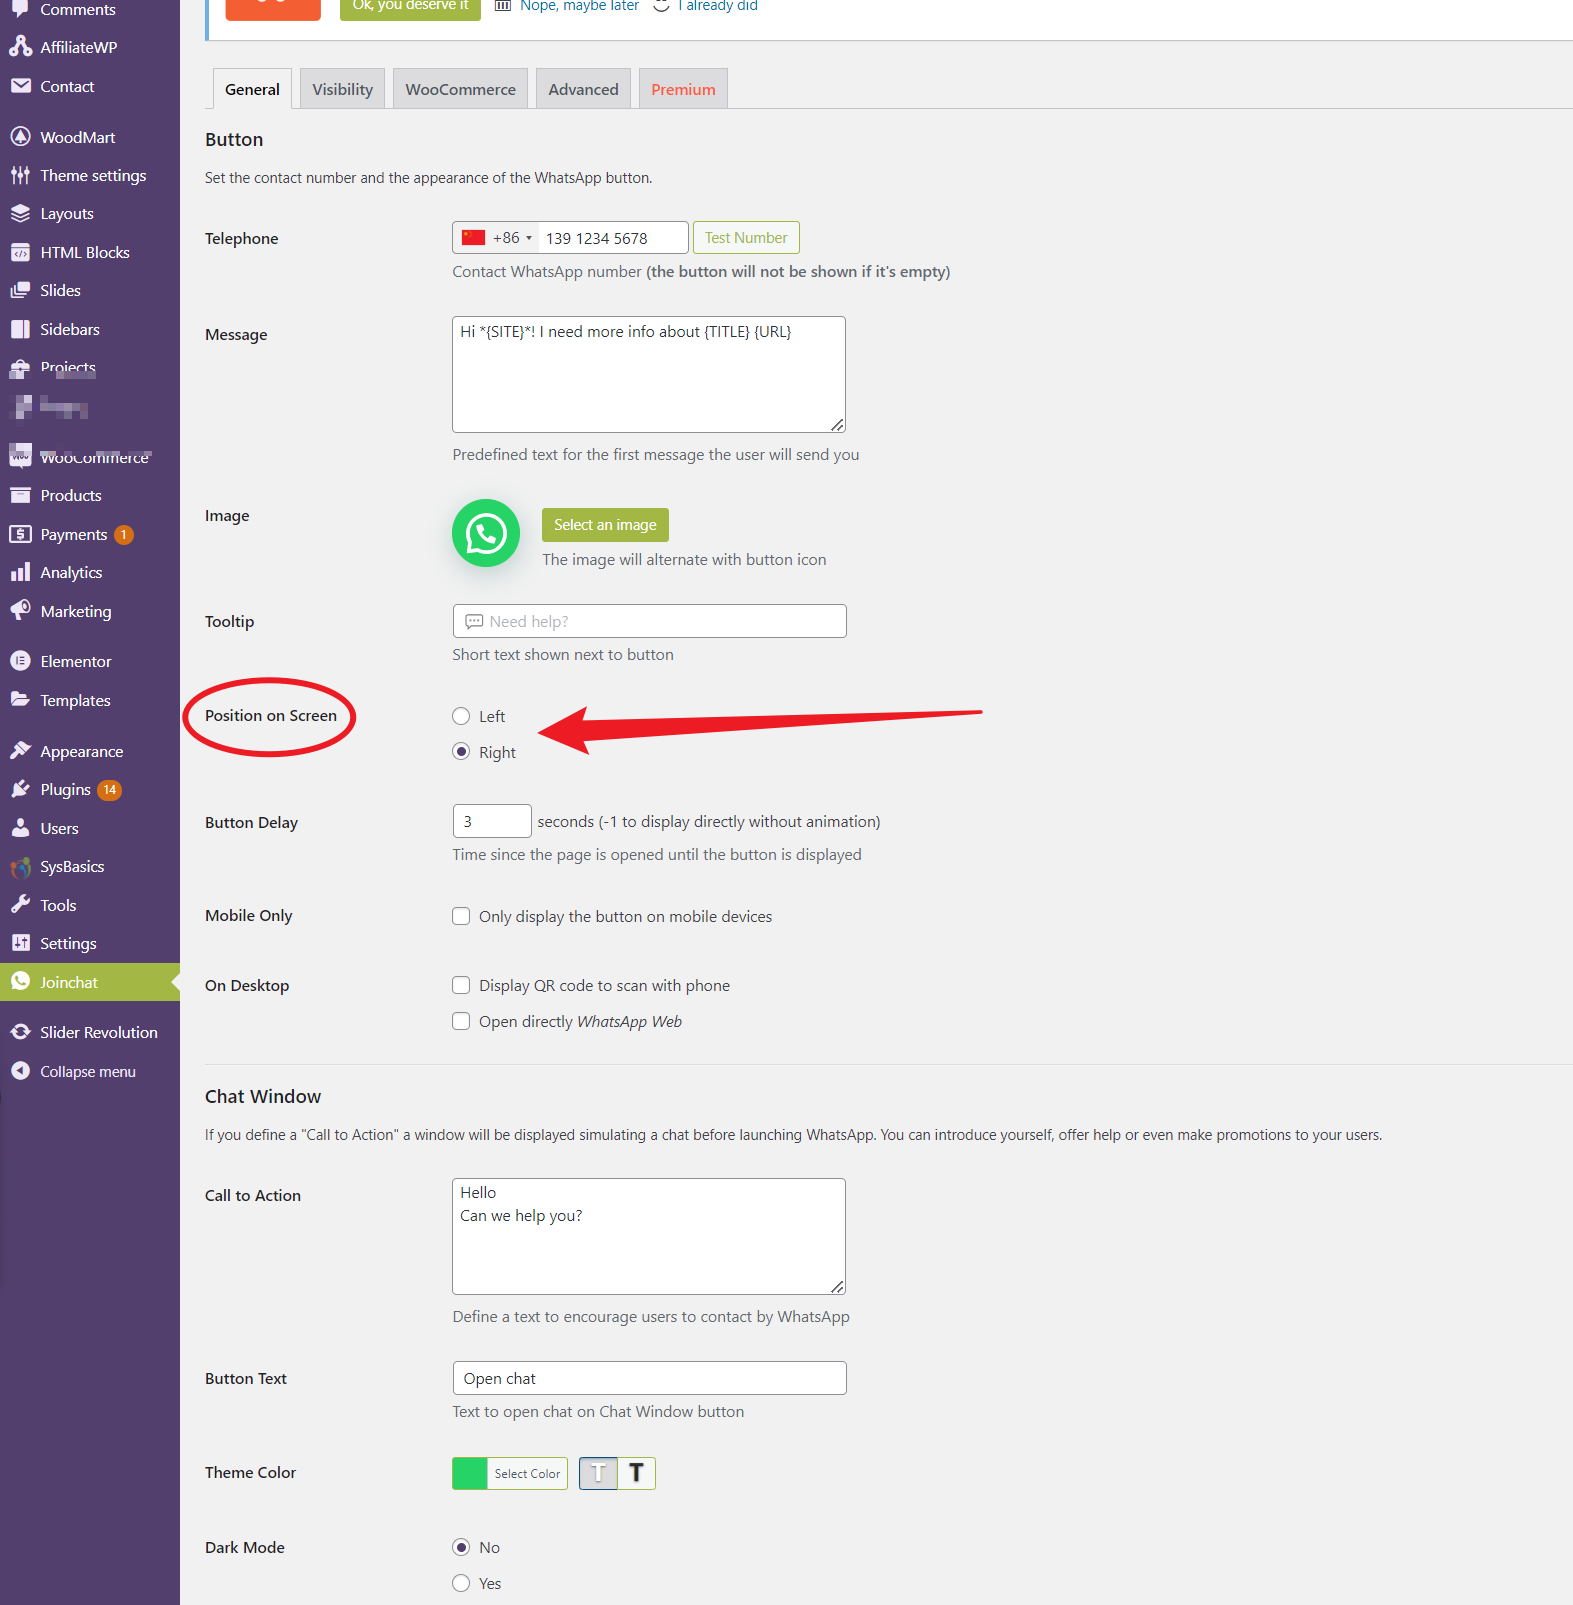This screenshot has width=1573, height=1605.
Task: Enable only display on mobile devices
Action: [461, 916]
